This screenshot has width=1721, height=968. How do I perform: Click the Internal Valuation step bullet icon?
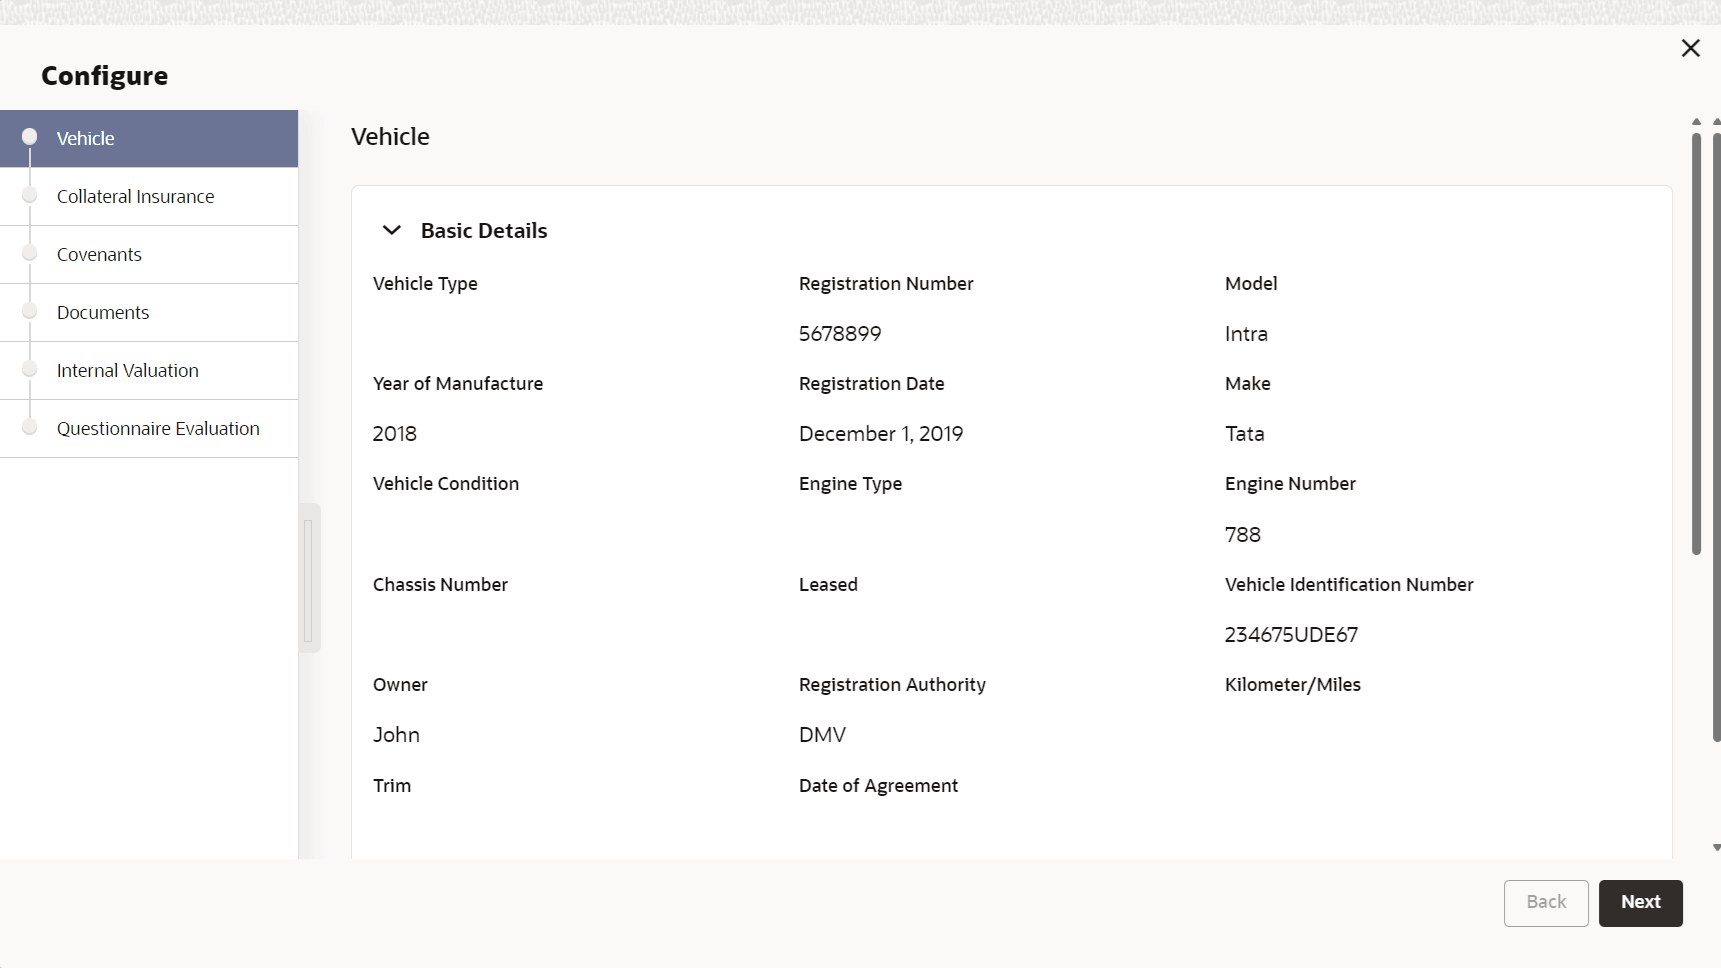(30, 369)
